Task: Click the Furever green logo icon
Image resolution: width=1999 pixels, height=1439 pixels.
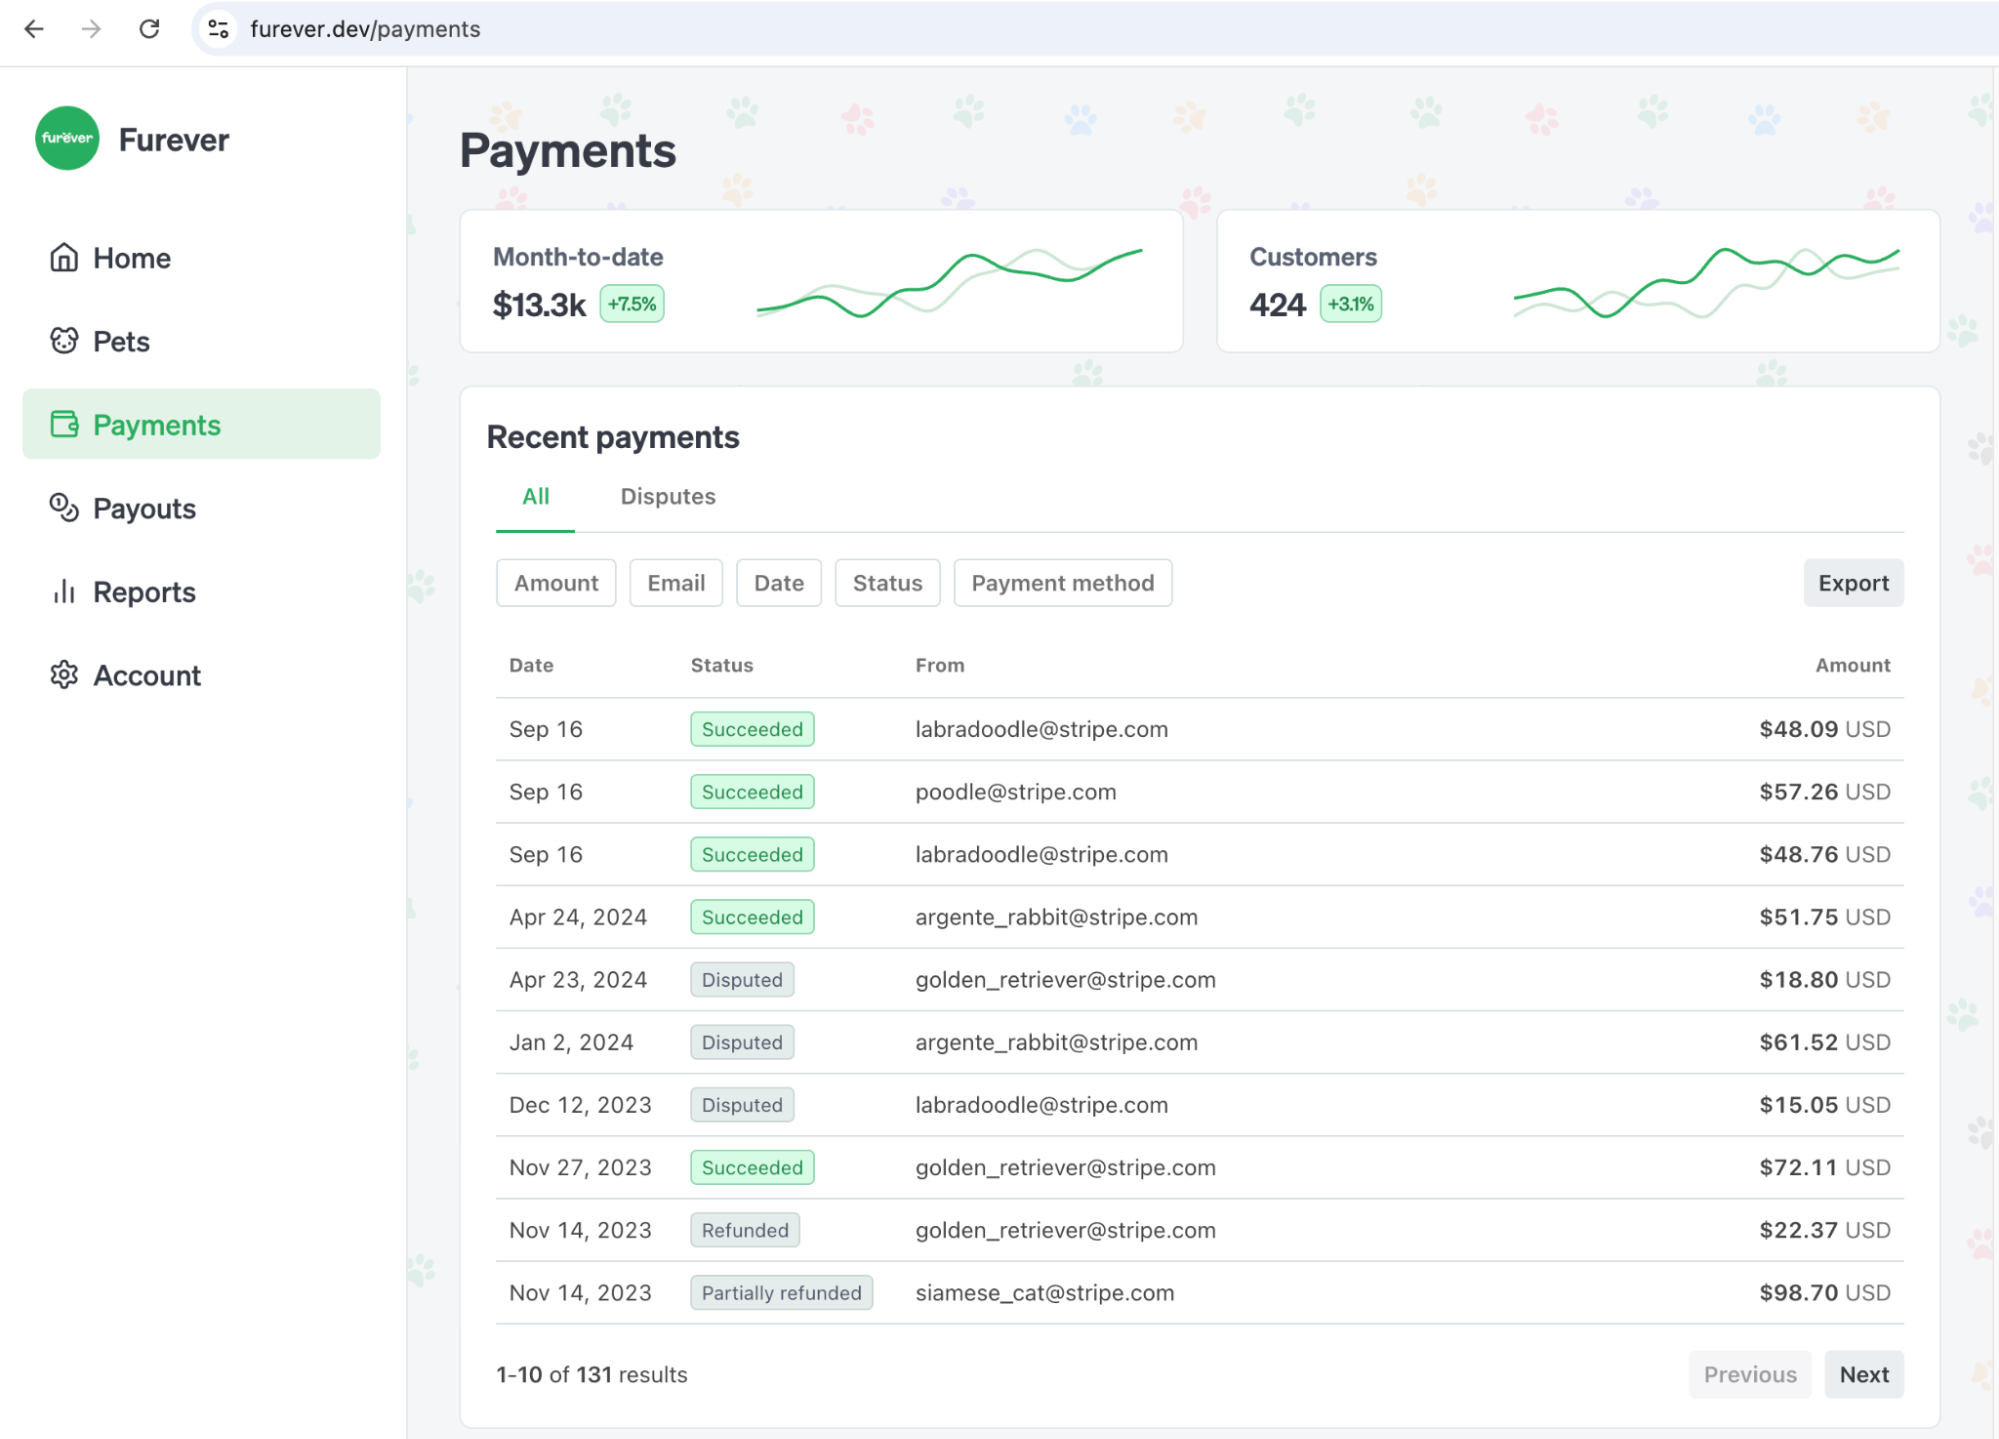Action: click(67, 138)
